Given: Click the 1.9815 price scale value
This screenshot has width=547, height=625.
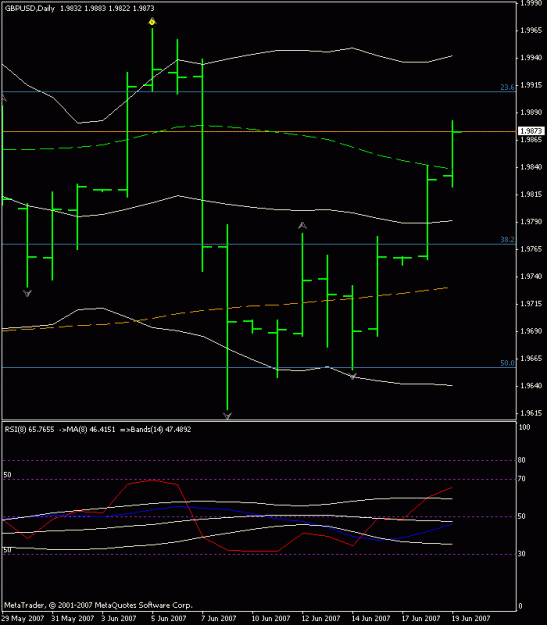Looking at the screenshot, I should [531, 195].
